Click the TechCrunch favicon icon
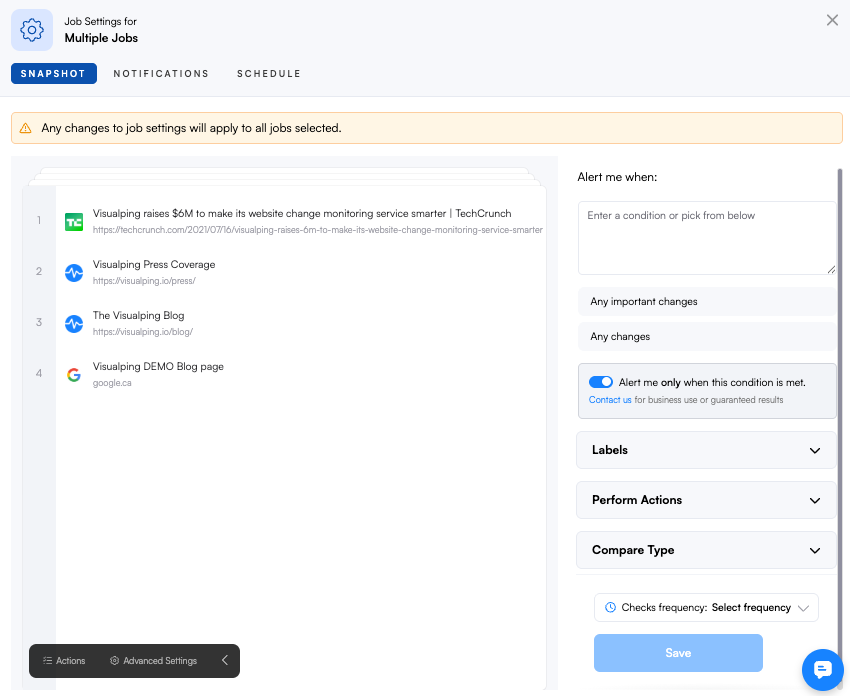The height and width of the screenshot is (696, 850). pos(74,222)
